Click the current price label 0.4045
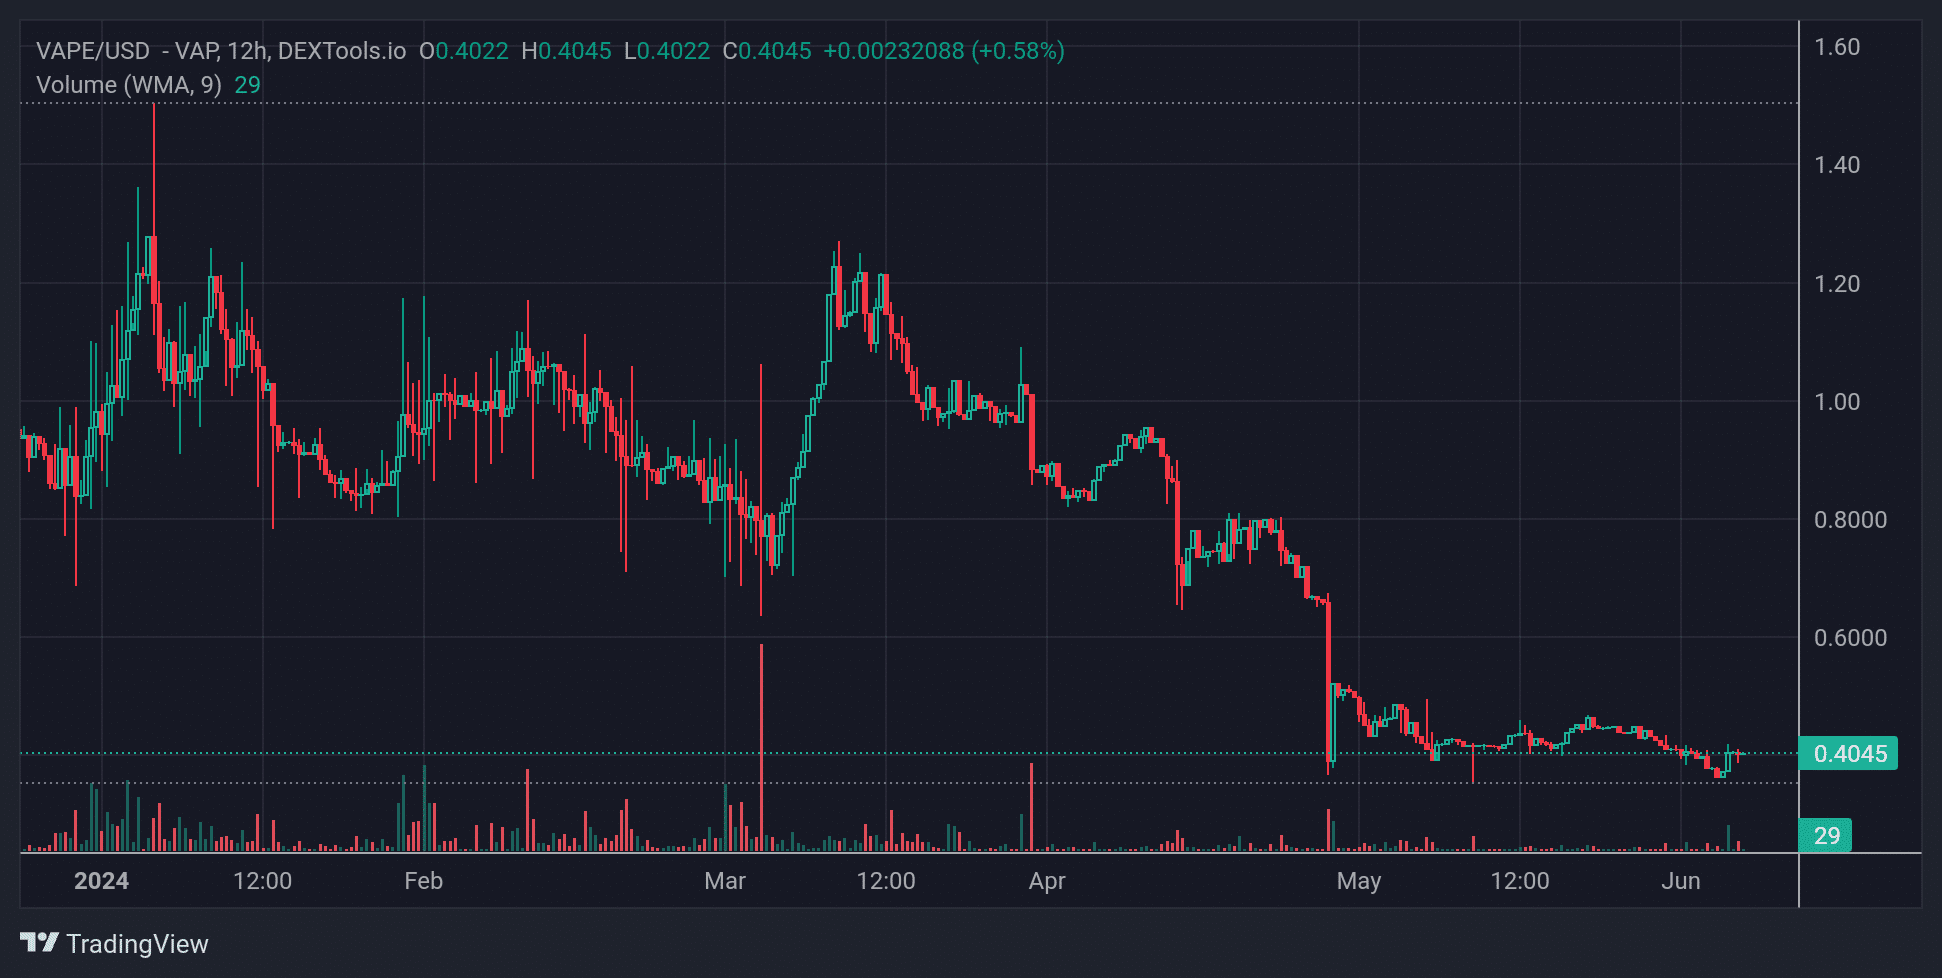The image size is (1942, 978). pos(1848,753)
